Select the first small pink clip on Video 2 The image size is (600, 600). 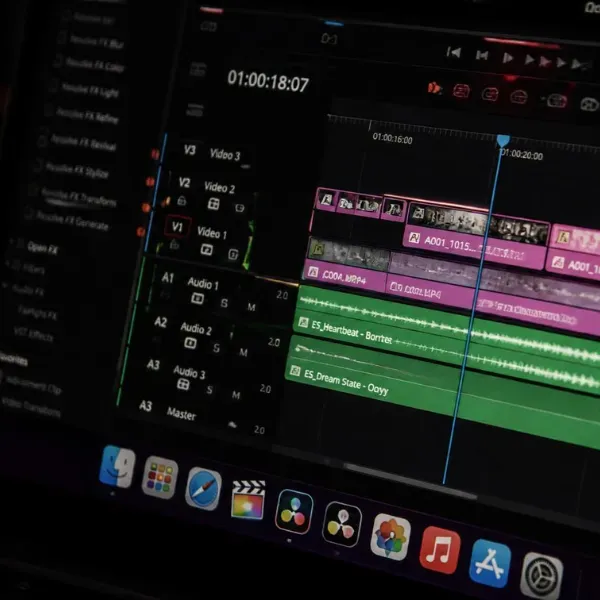click(326, 199)
